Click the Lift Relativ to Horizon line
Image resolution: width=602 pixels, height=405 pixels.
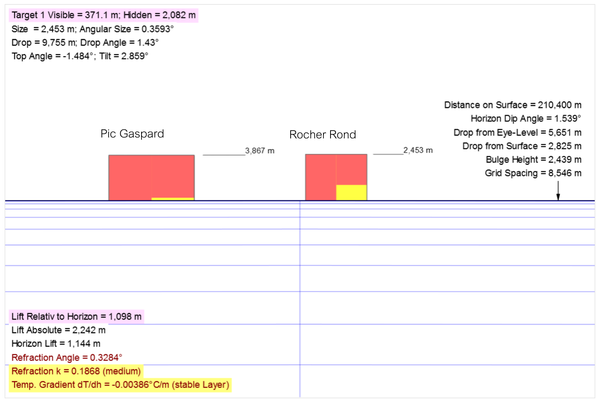pos(78,316)
